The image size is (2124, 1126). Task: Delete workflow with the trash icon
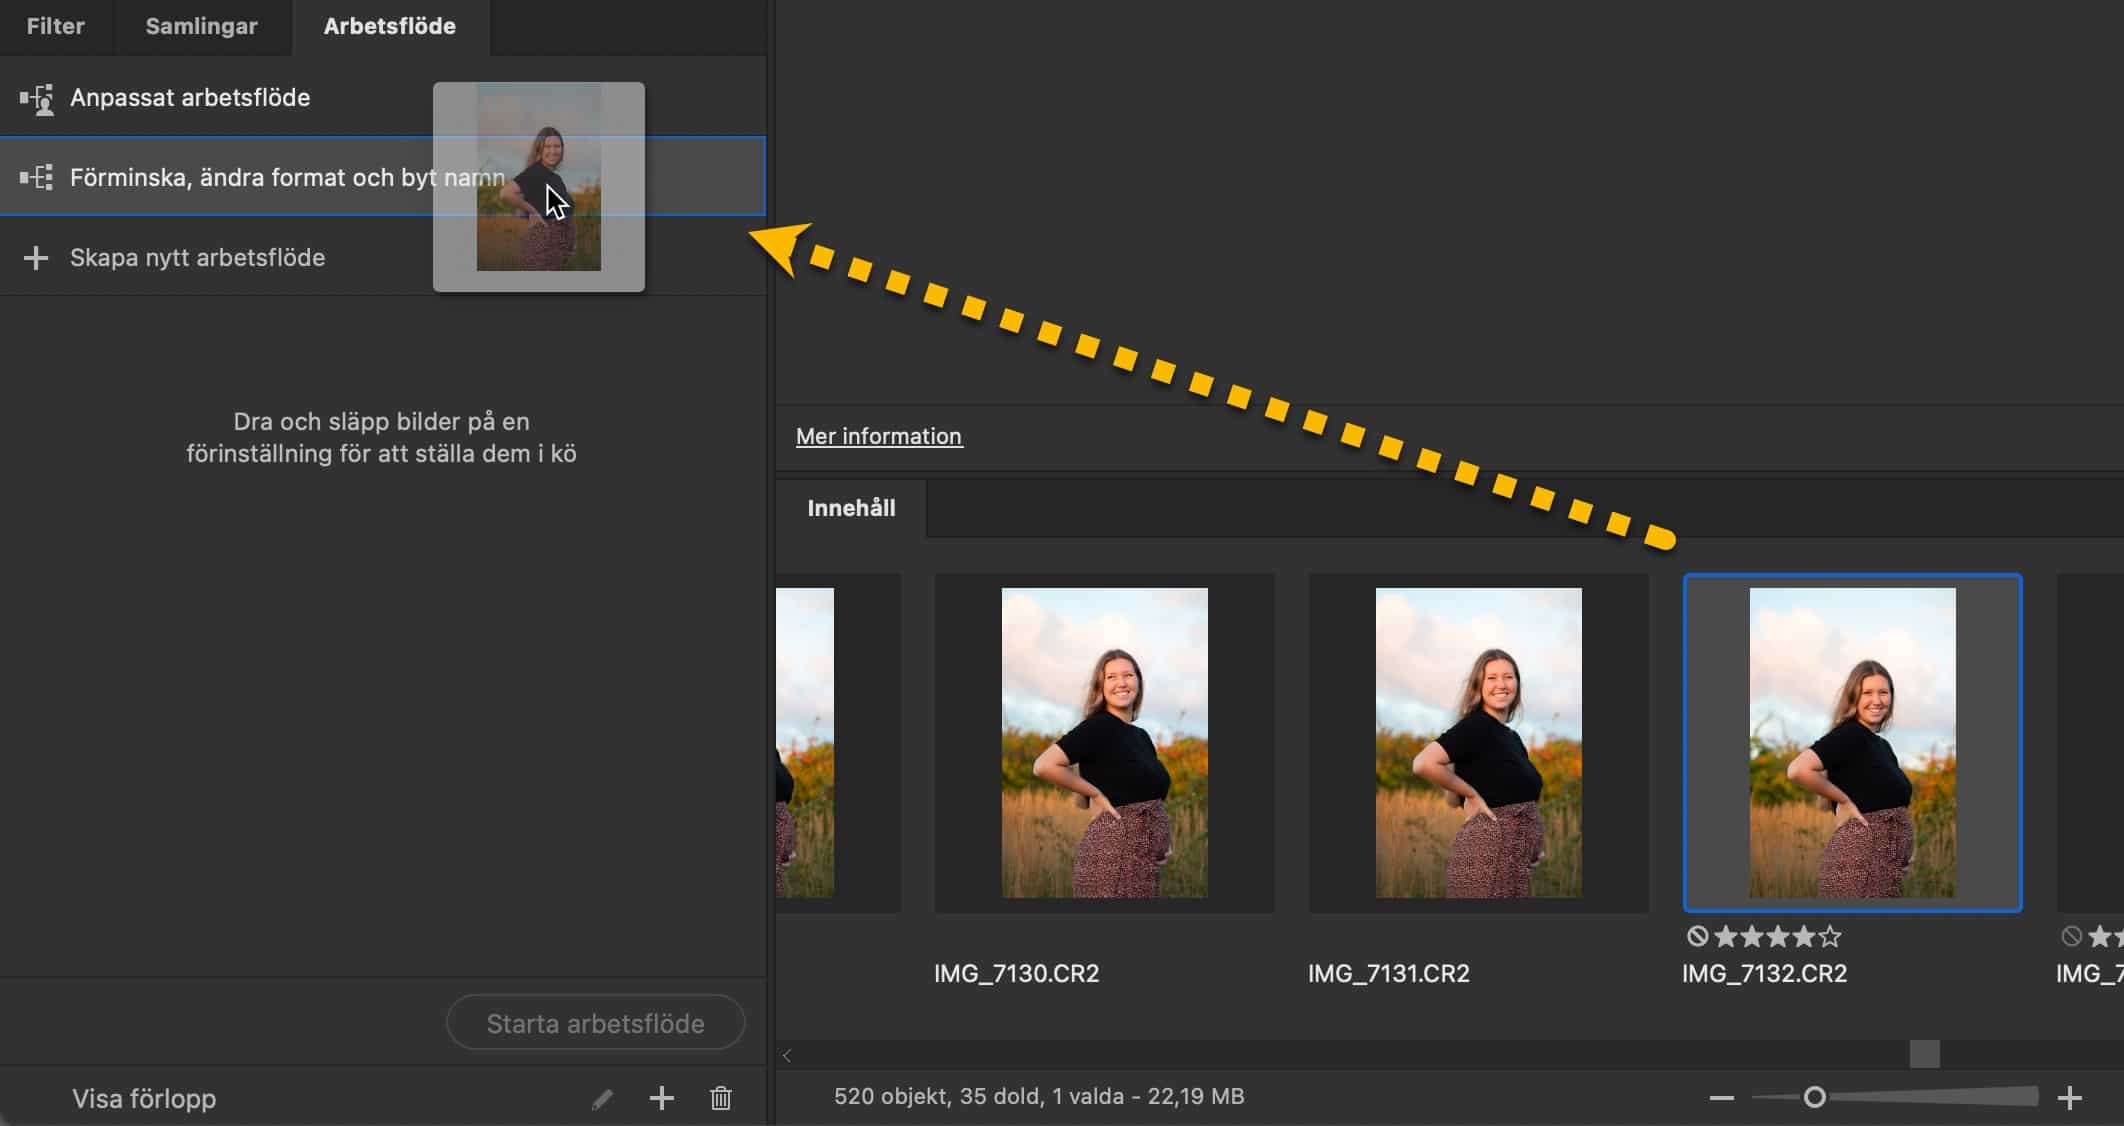tap(720, 1098)
